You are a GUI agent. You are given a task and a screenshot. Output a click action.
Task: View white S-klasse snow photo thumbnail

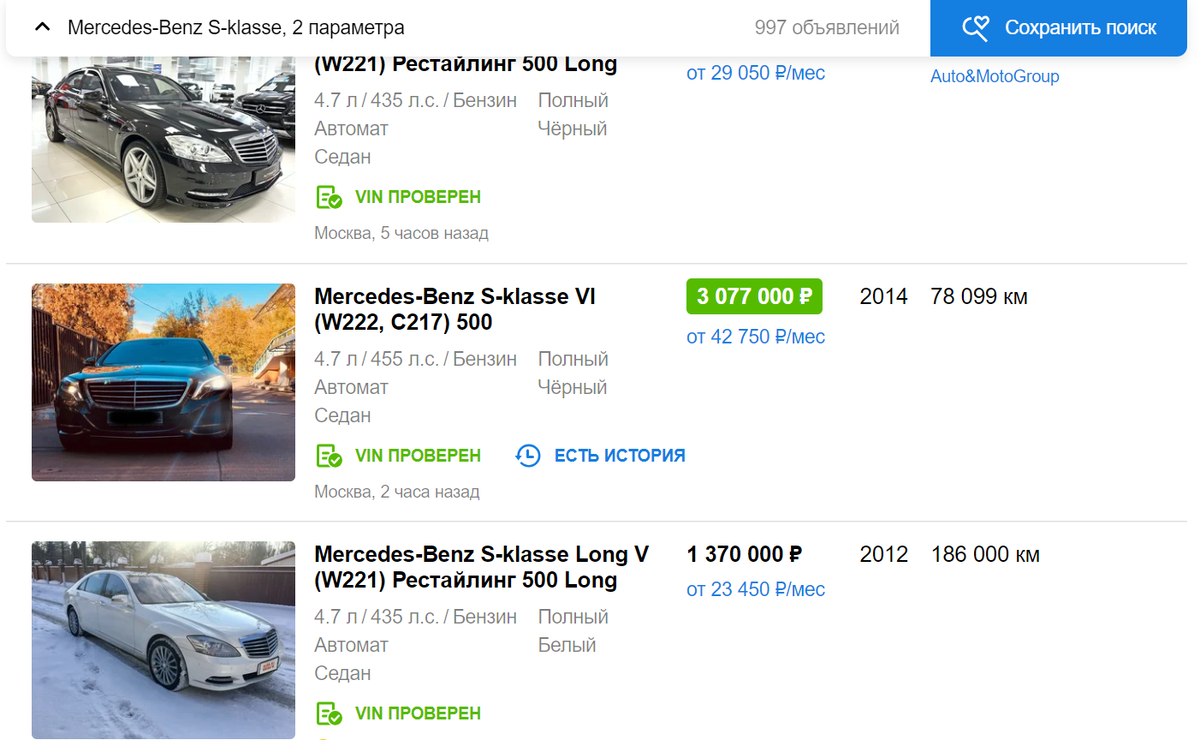163,640
